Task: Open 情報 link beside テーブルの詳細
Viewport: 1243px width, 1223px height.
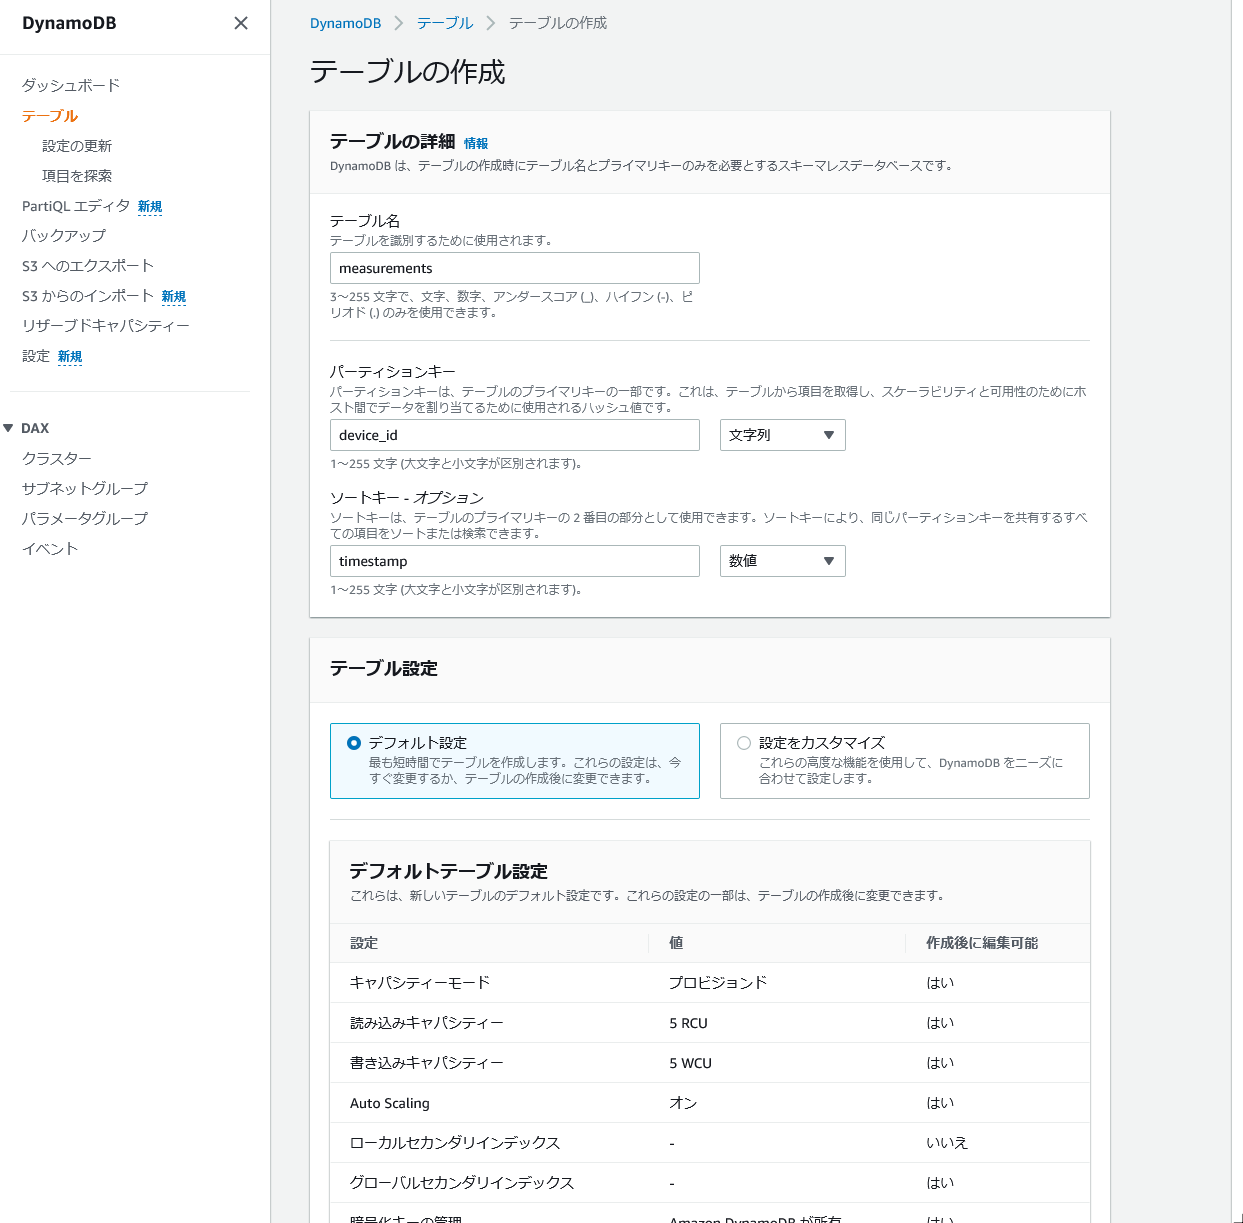Action: (x=476, y=144)
